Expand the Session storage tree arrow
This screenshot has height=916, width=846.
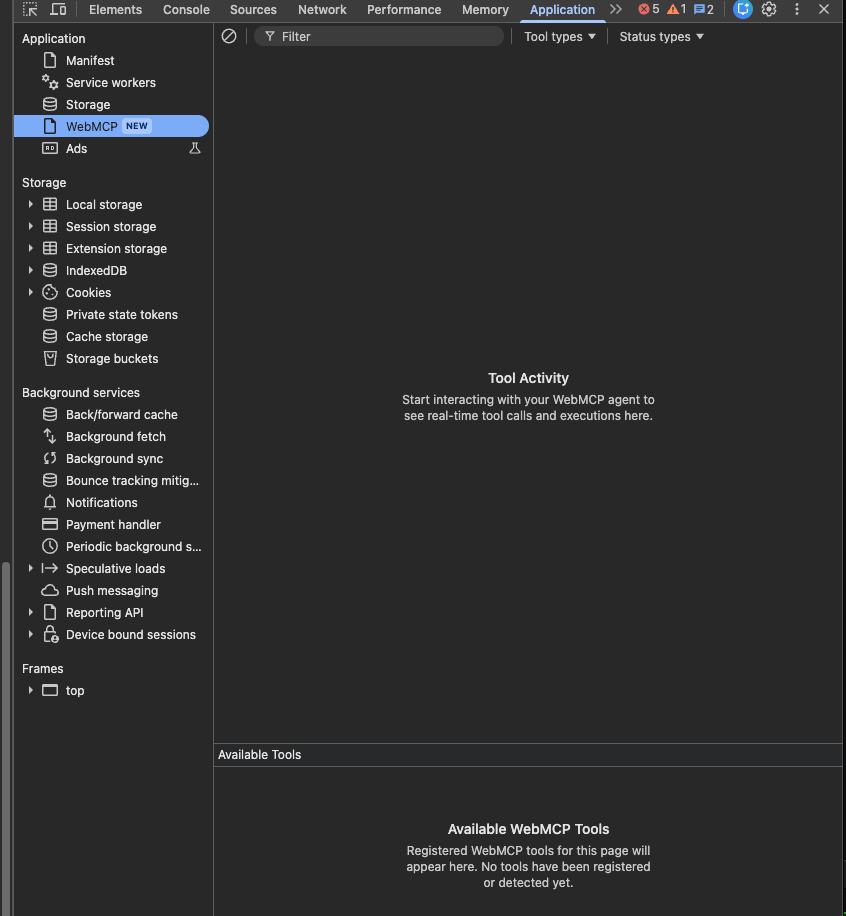point(30,226)
